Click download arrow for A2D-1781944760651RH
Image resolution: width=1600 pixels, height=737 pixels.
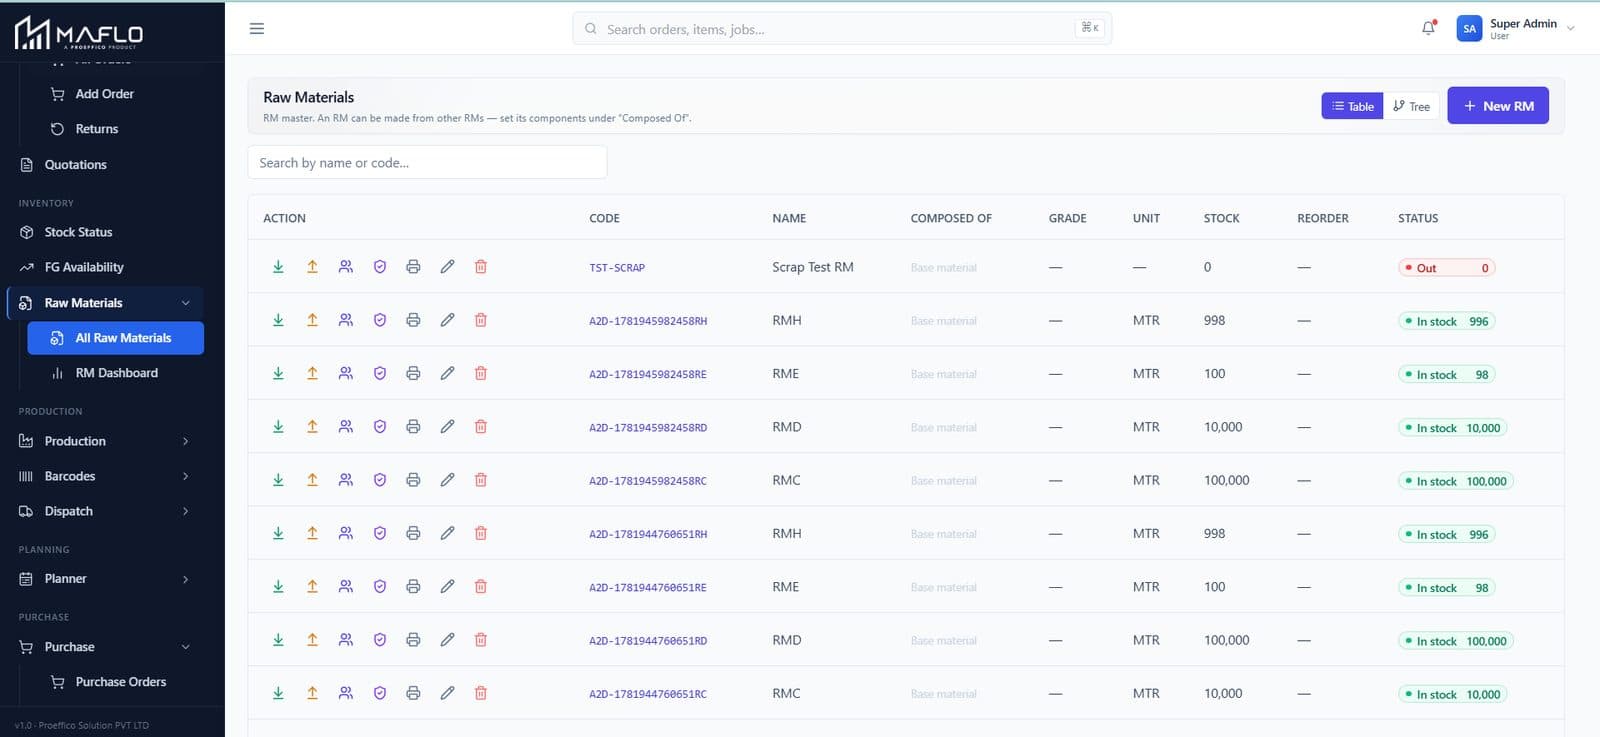click(278, 533)
